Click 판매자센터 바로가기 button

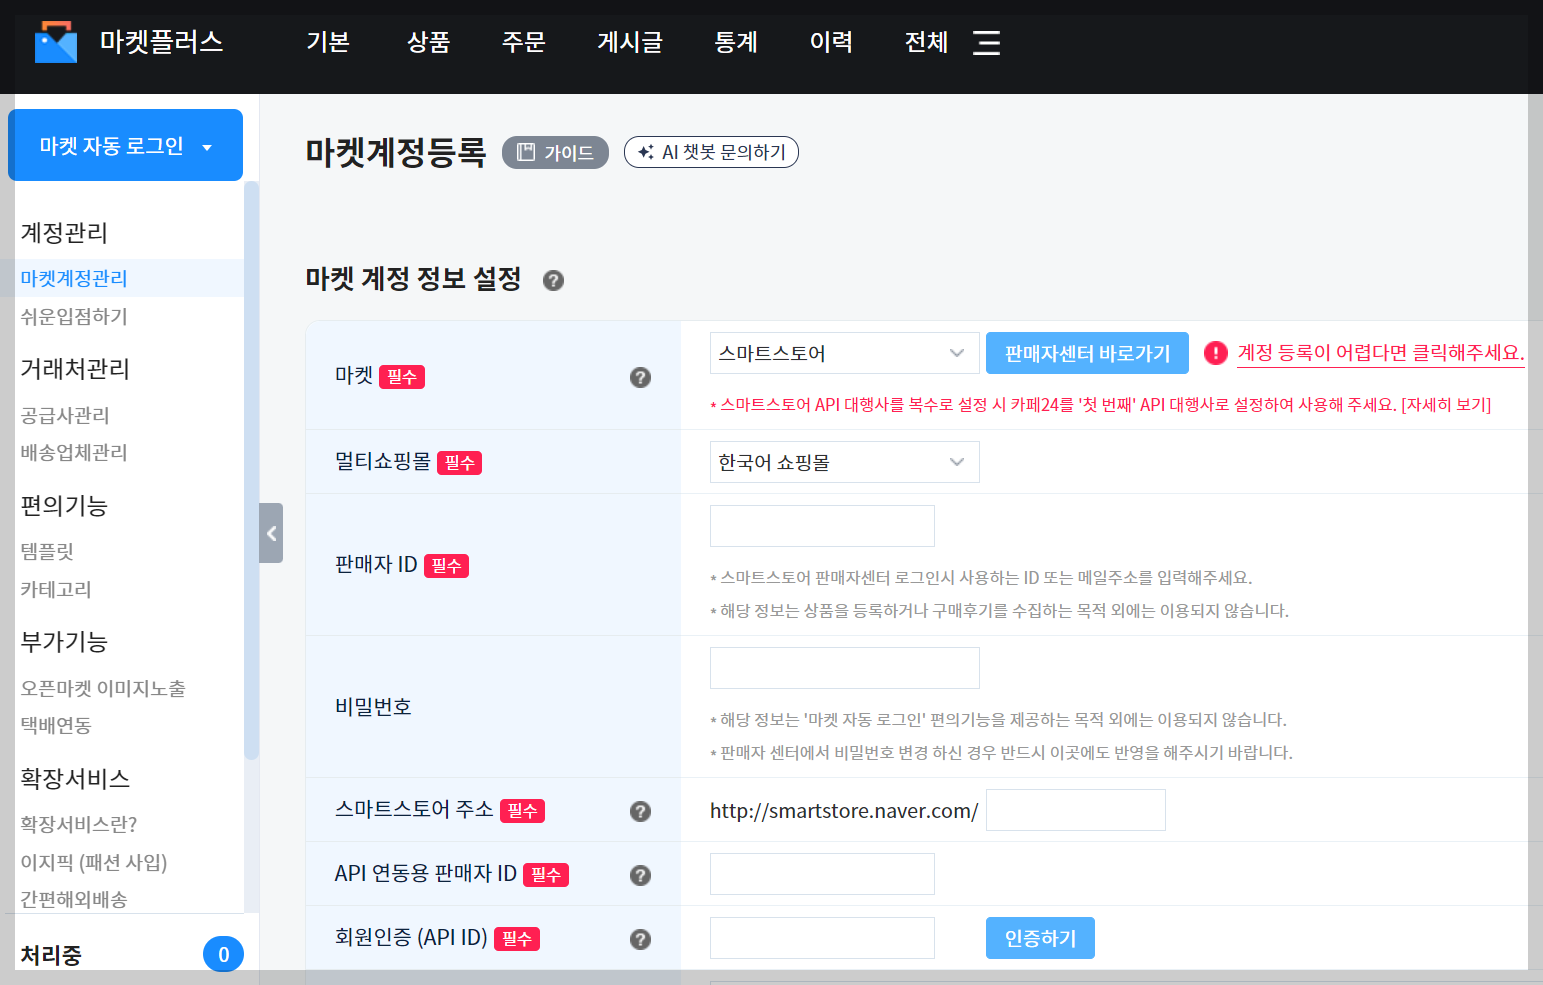(x=1087, y=353)
